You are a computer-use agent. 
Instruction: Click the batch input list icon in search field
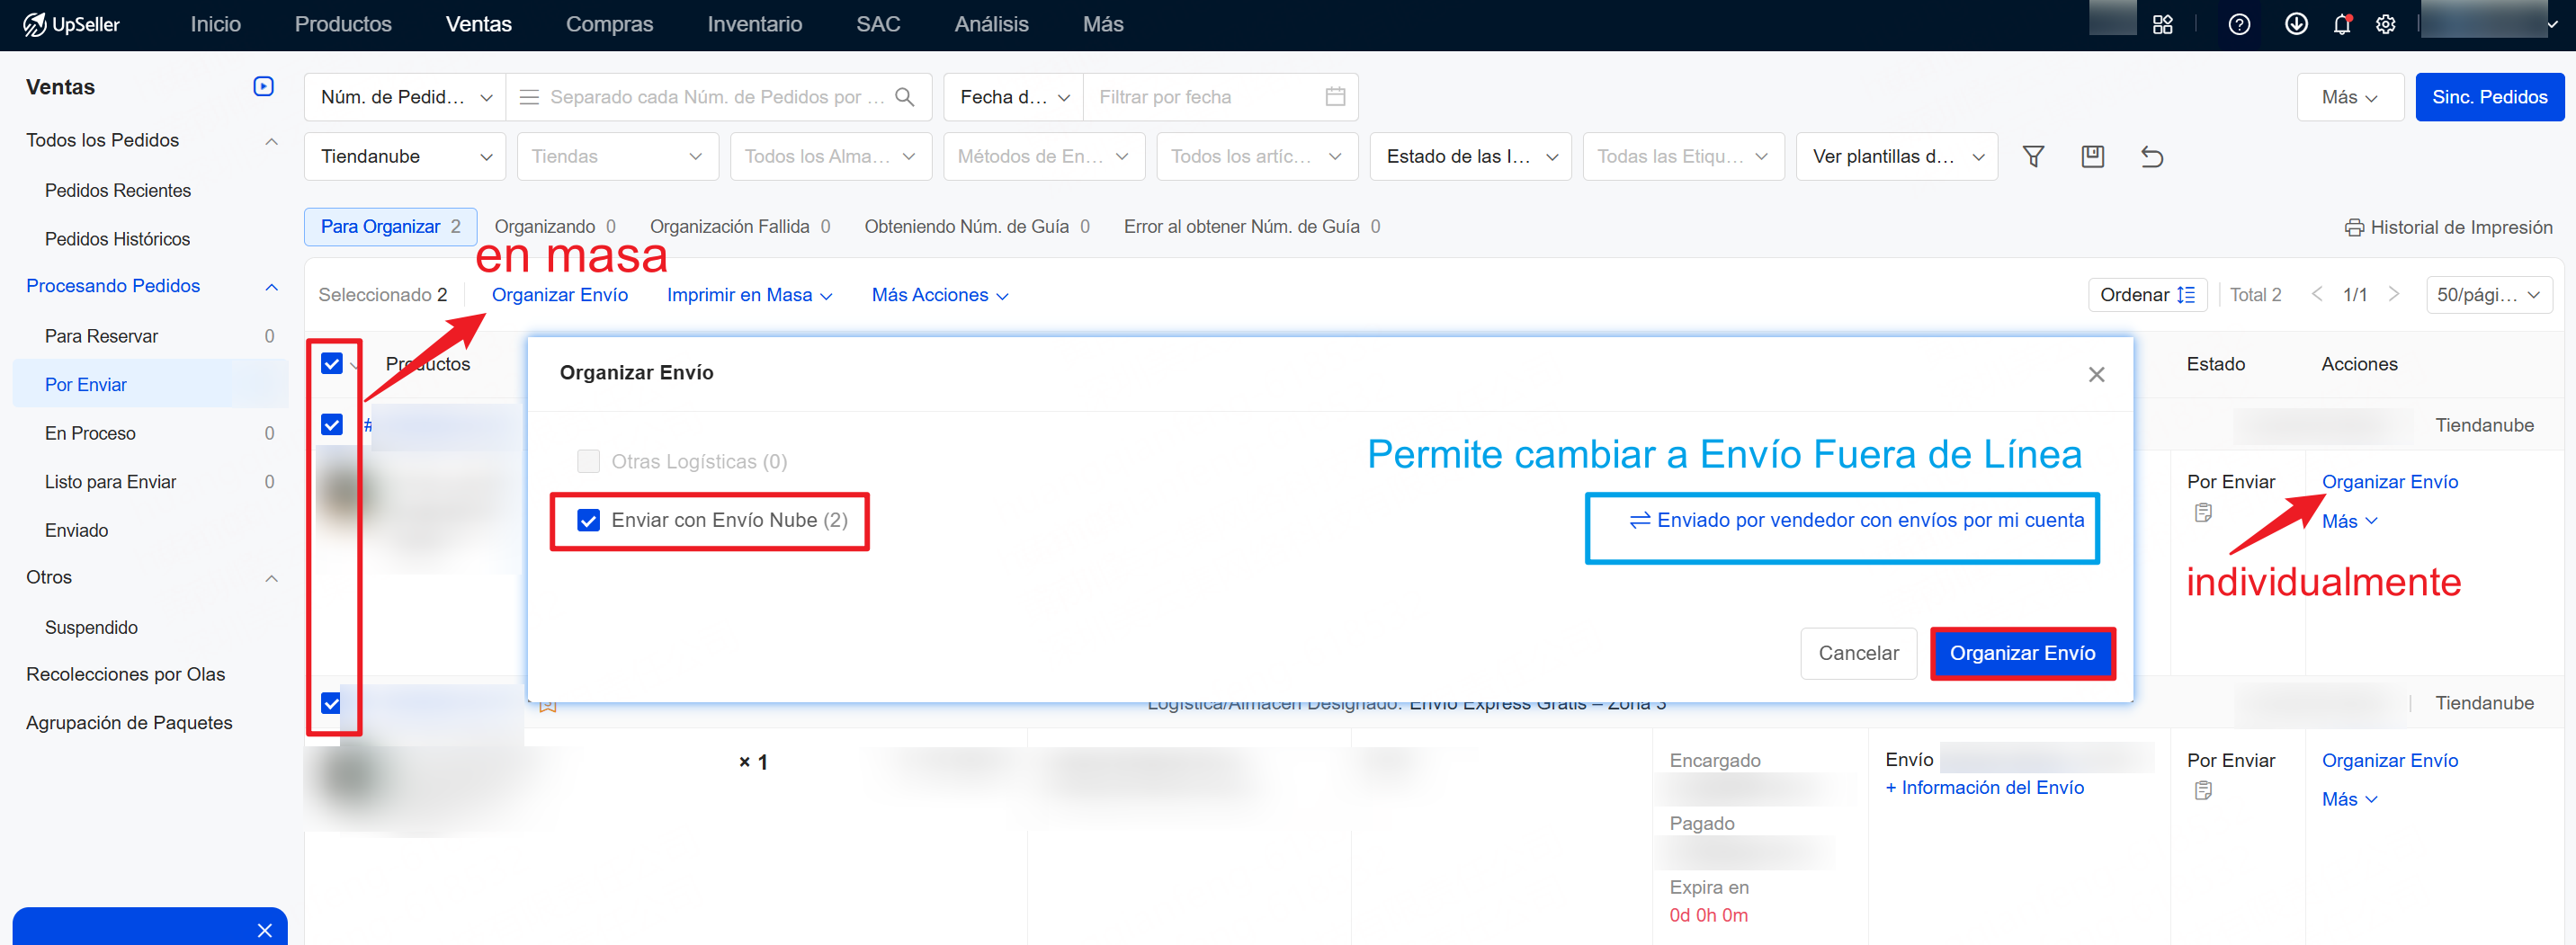[529, 97]
